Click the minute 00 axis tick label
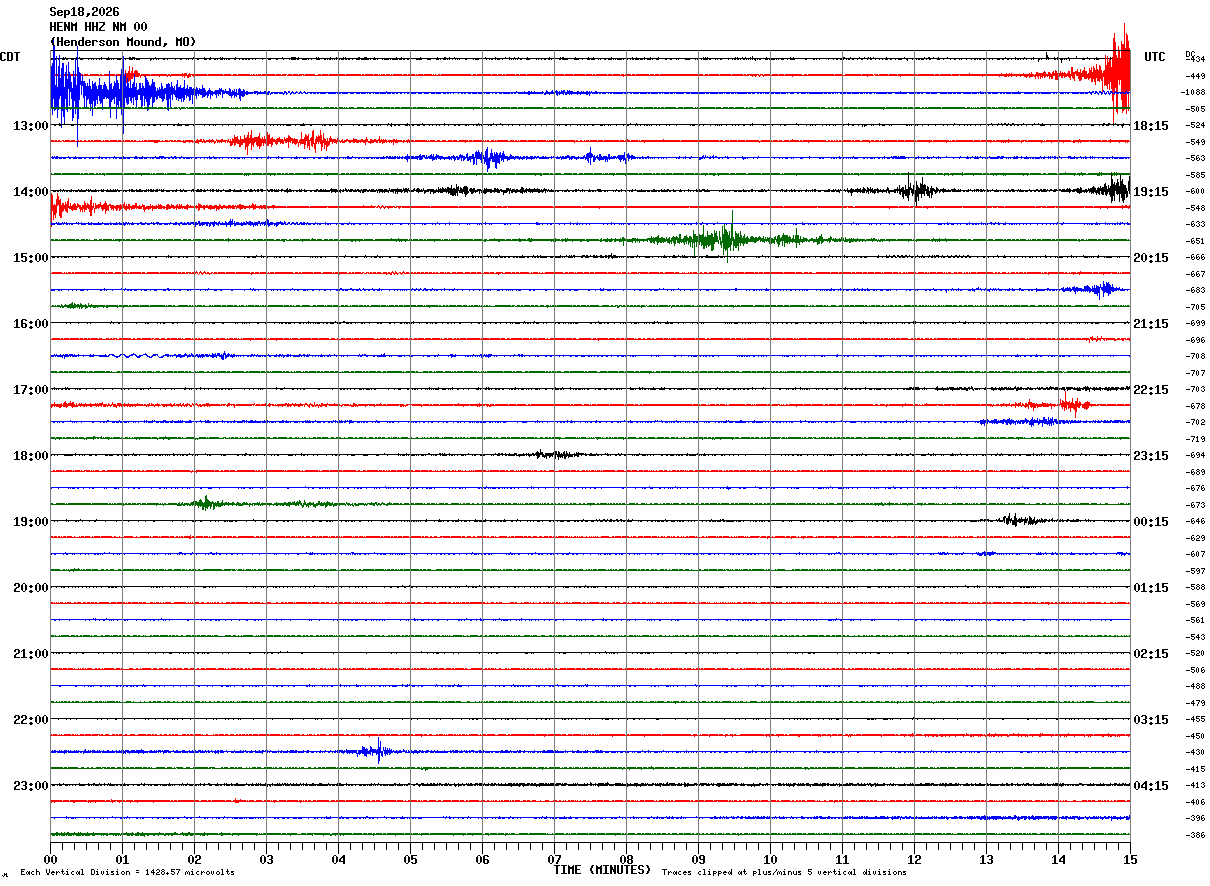 click(50, 859)
